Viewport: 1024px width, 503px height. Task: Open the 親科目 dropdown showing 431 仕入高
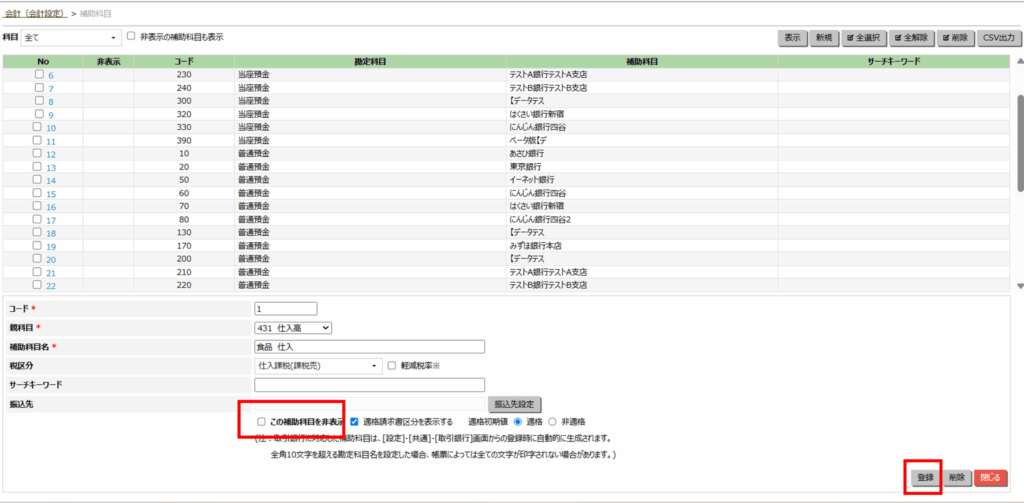(293, 327)
